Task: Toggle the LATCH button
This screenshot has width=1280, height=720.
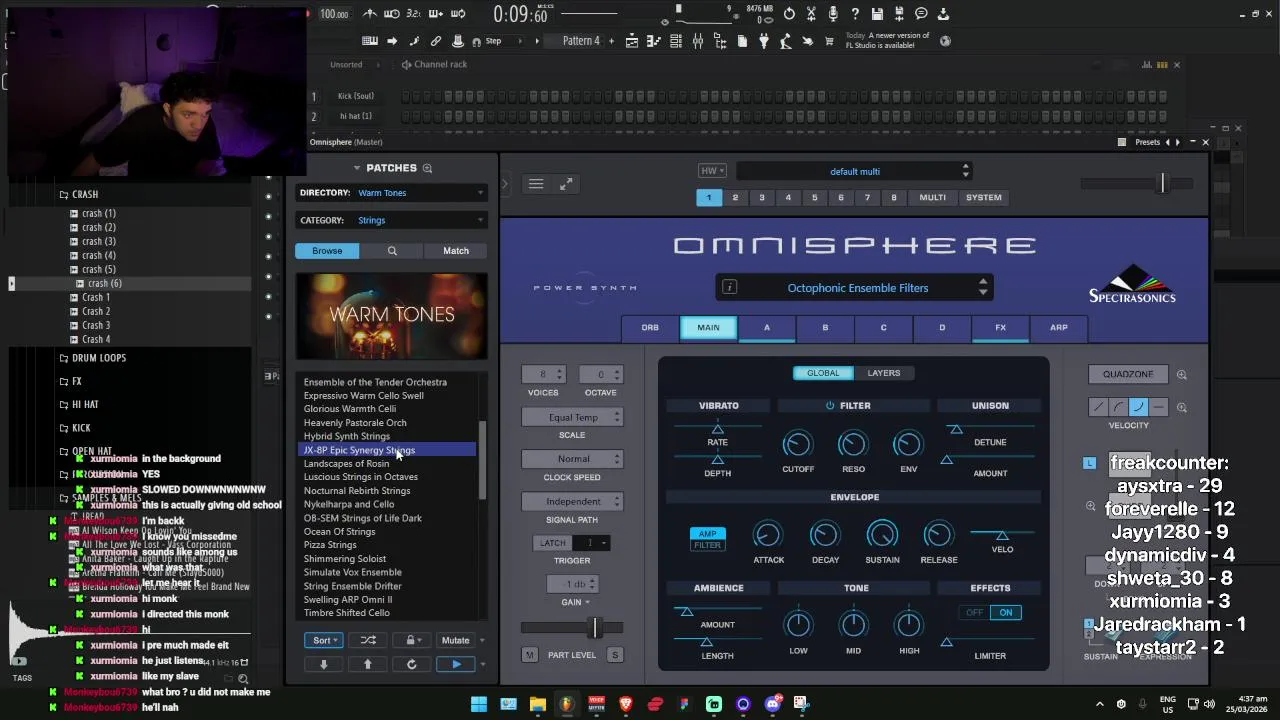Action: (553, 543)
